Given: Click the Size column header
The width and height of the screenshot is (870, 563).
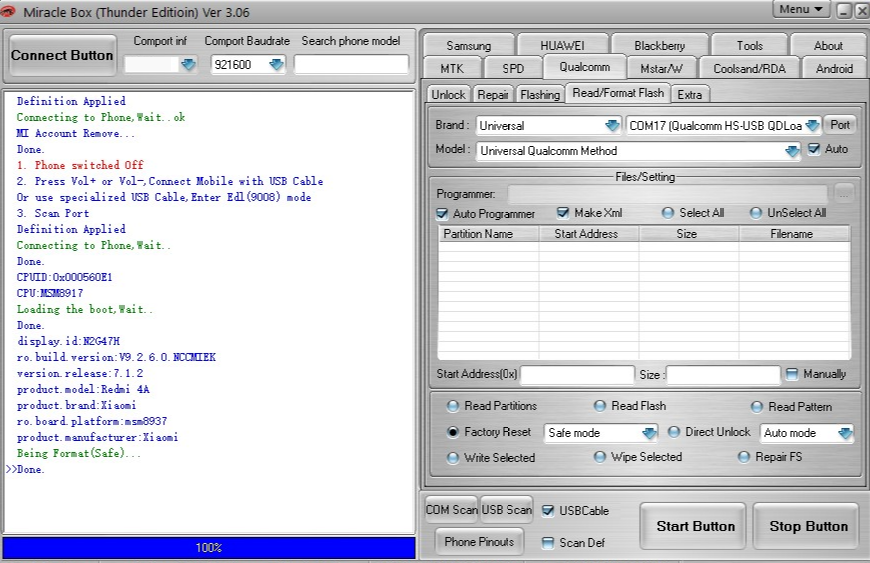Looking at the screenshot, I should pyautogui.click(x=689, y=234).
